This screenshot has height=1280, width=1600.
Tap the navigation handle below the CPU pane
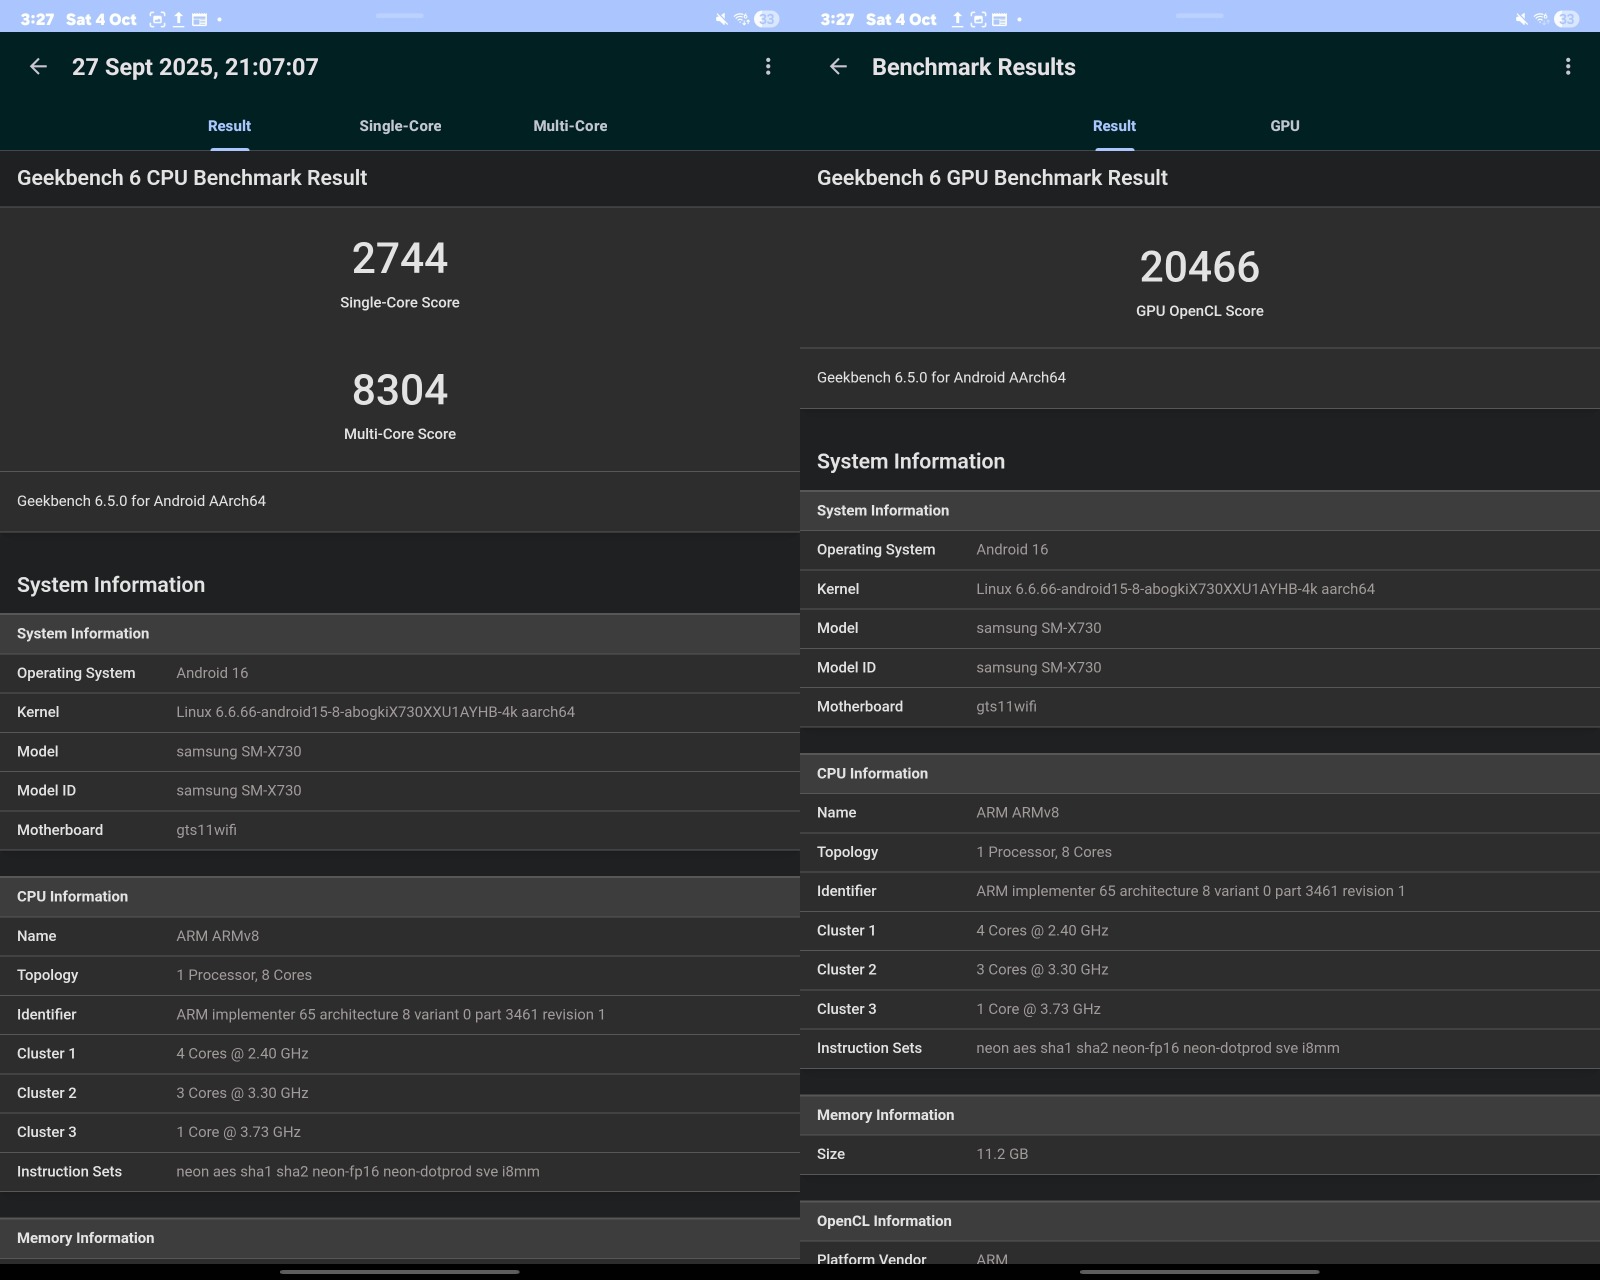[400, 1271]
